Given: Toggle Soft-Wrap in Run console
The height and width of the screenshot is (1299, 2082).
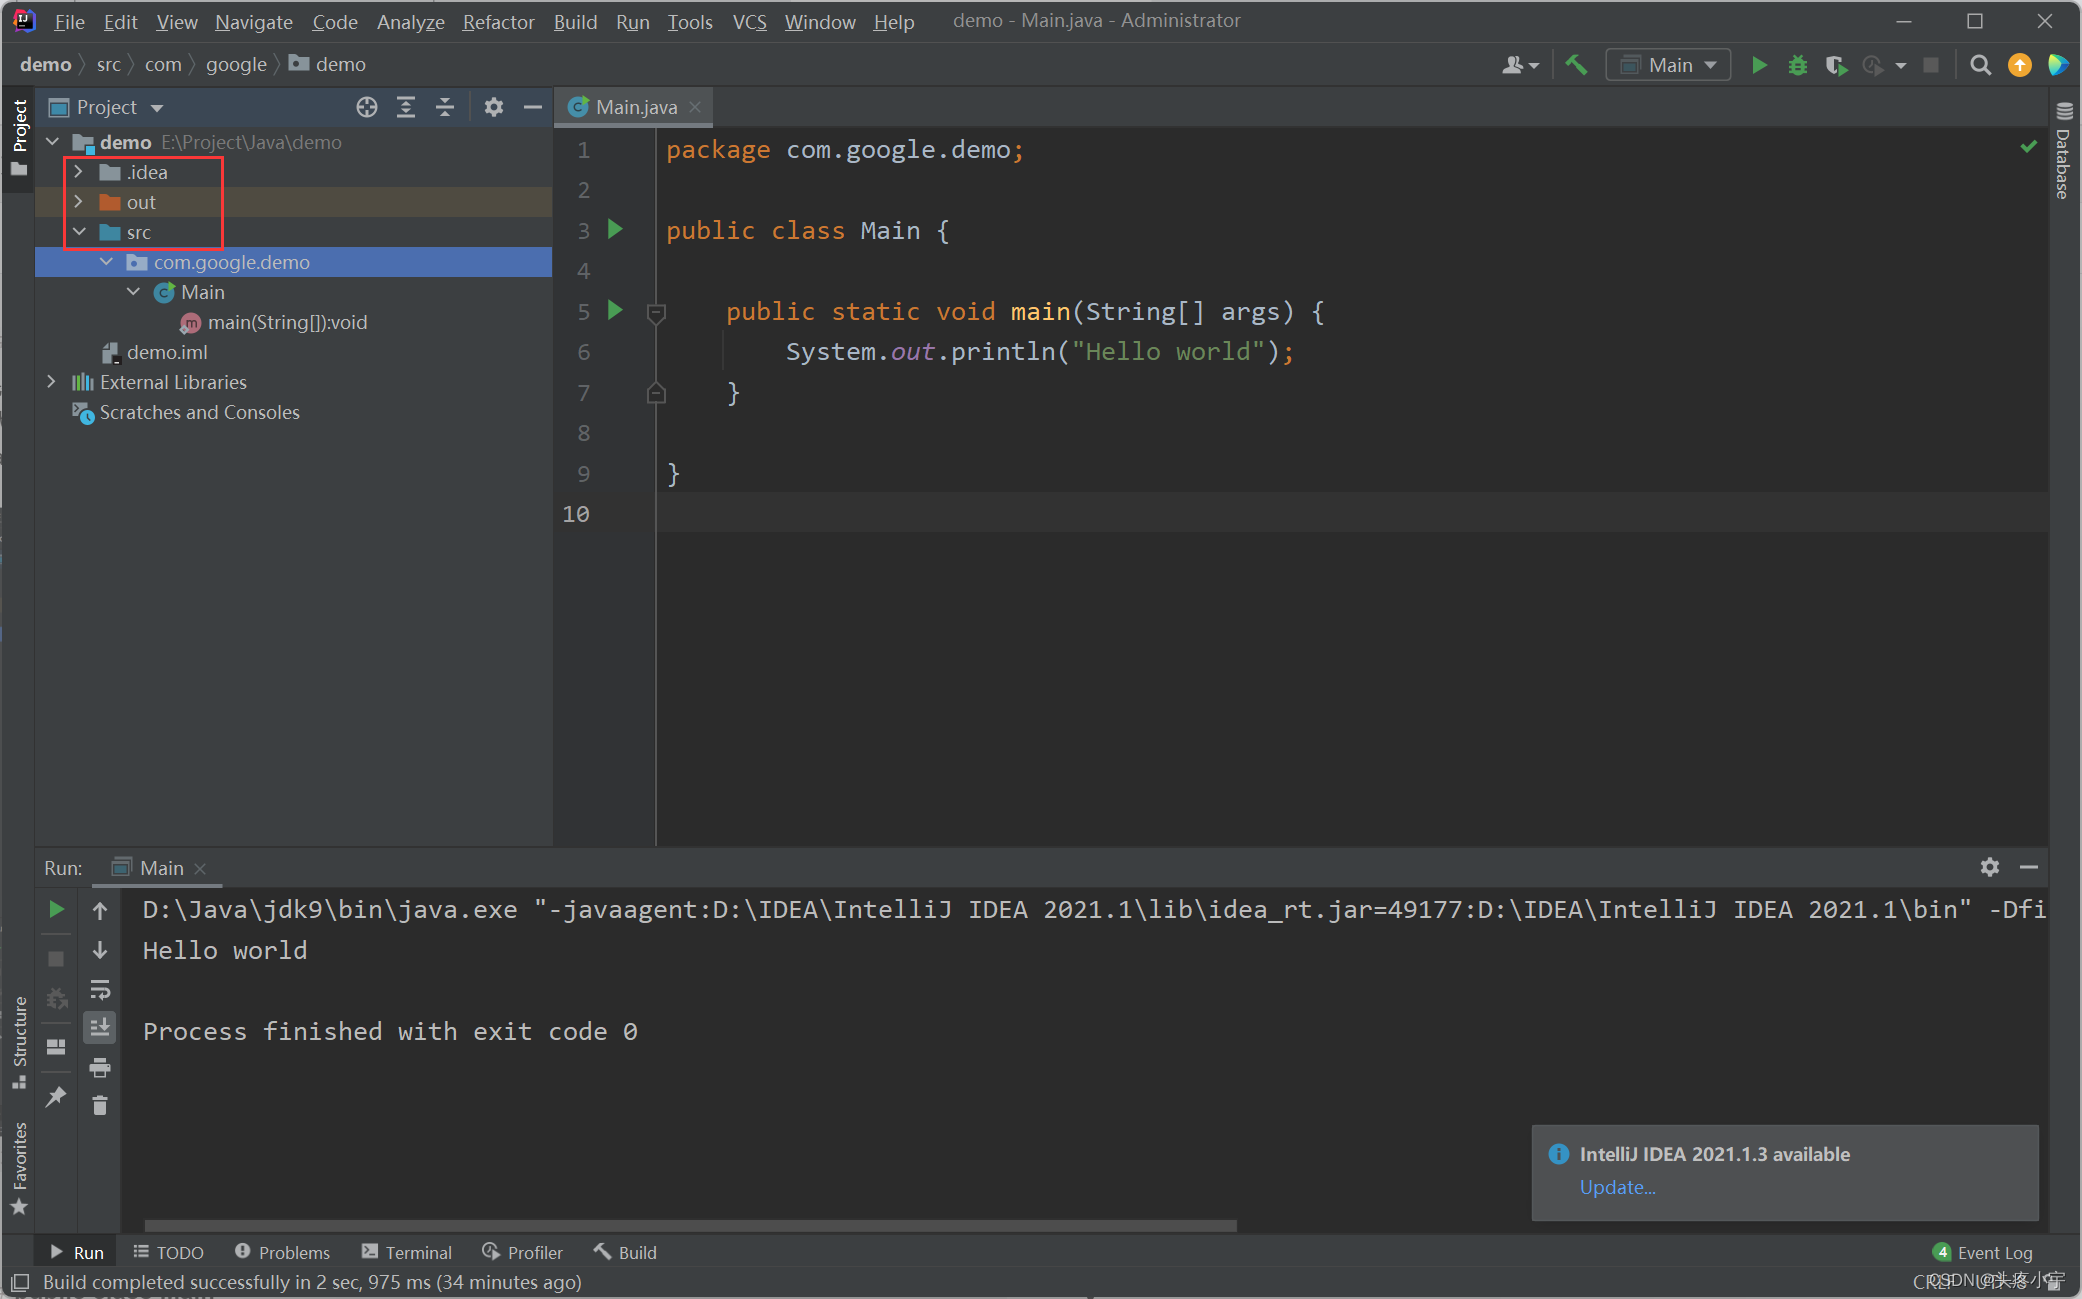Looking at the screenshot, I should click(99, 990).
